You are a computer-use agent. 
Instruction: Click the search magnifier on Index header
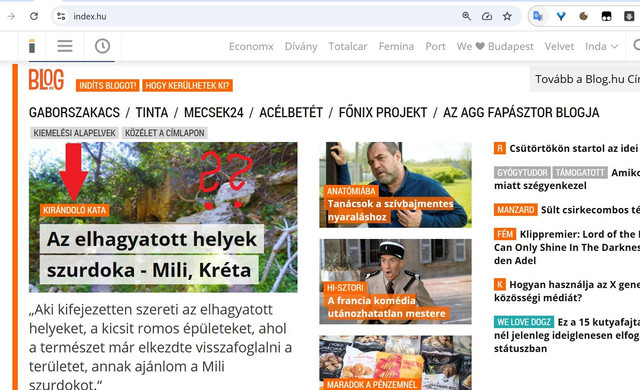(x=636, y=45)
